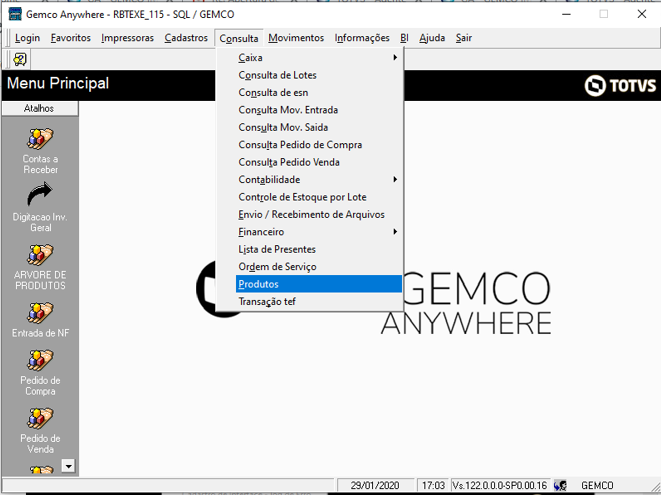This screenshot has height=495, width=661.
Task: Open the Digitacao Inv. Geral arrow shortcut
Action: coord(40,194)
